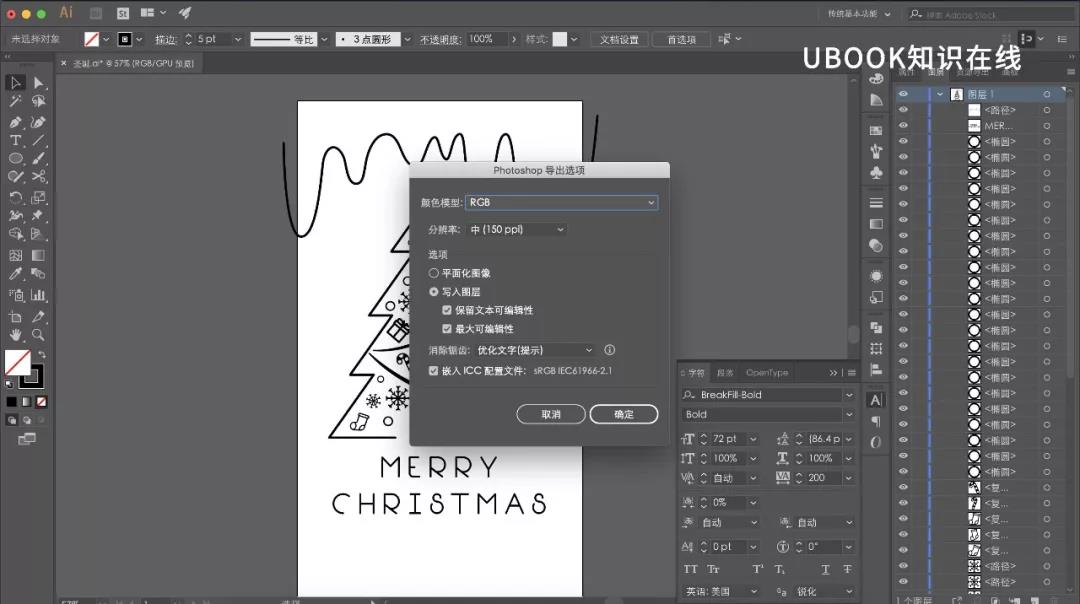Open Adobe Stock via St icon
Image resolution: width=1080 pixels, height=604 pixels.
123,13
